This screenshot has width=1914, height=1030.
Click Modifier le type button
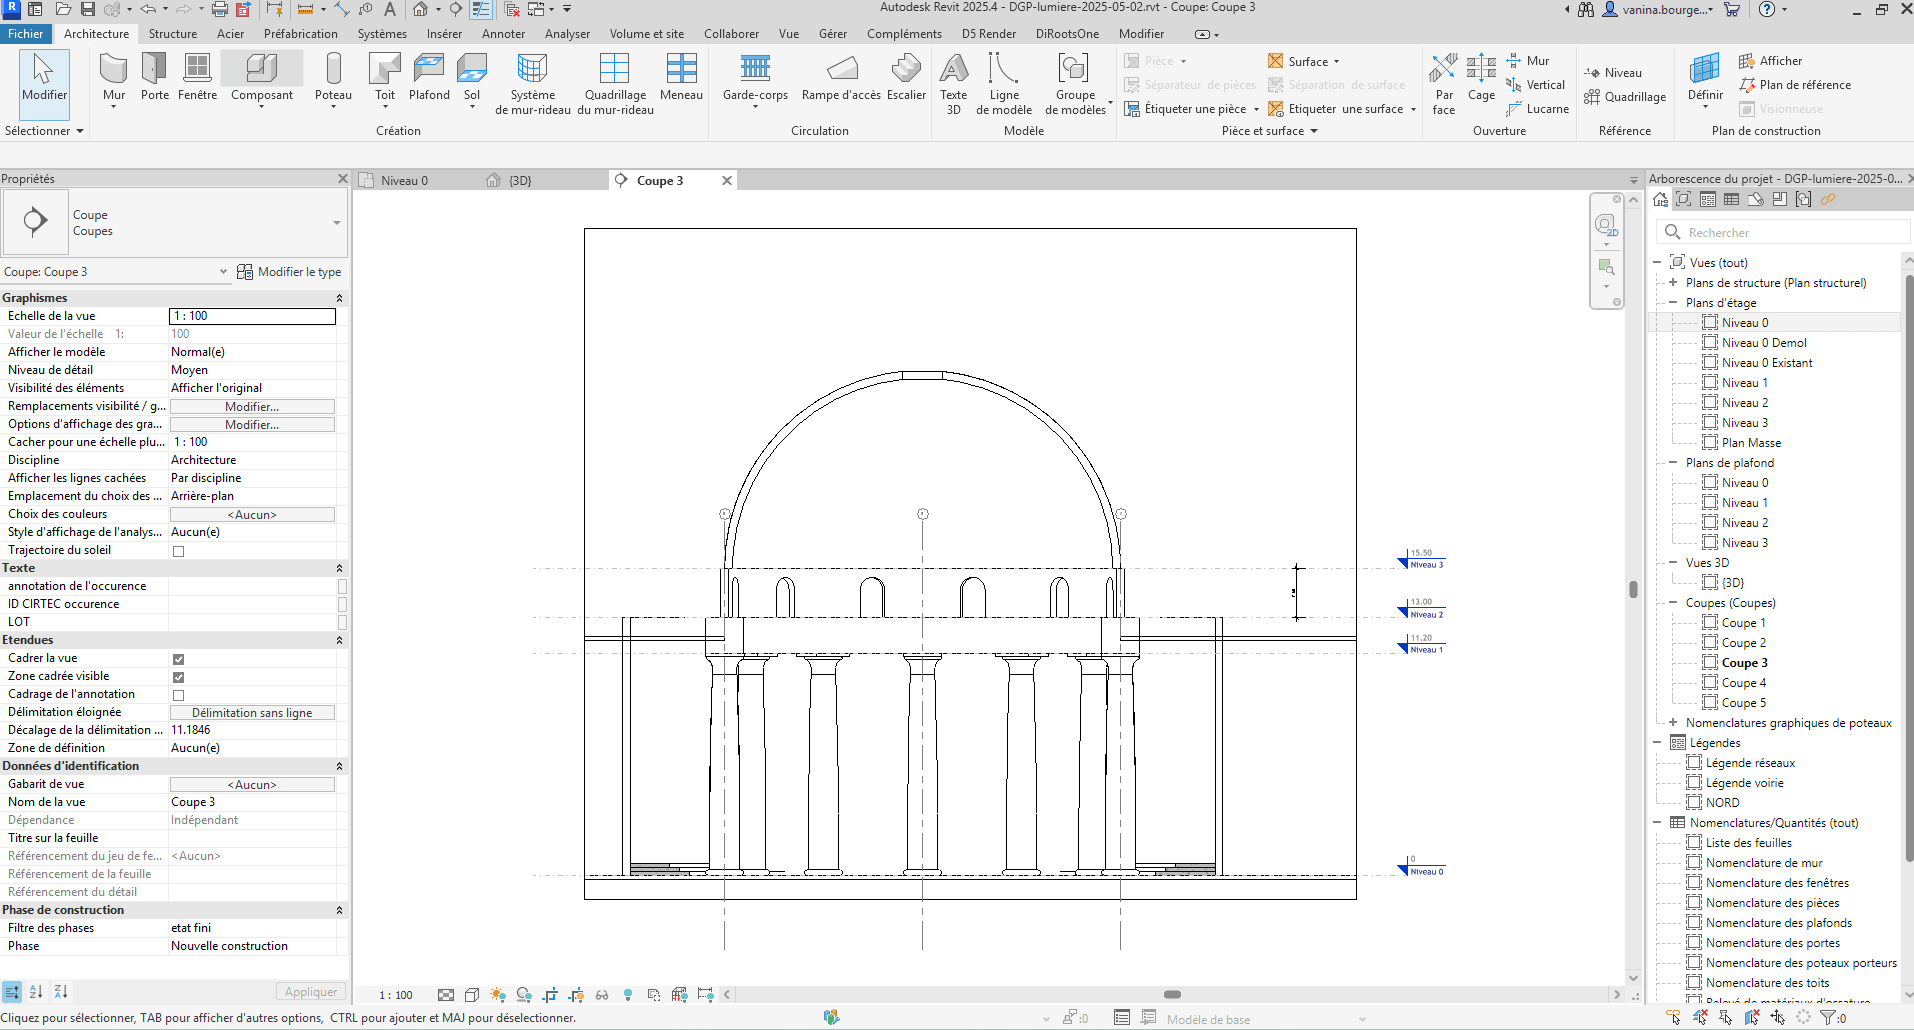[289, 272]
